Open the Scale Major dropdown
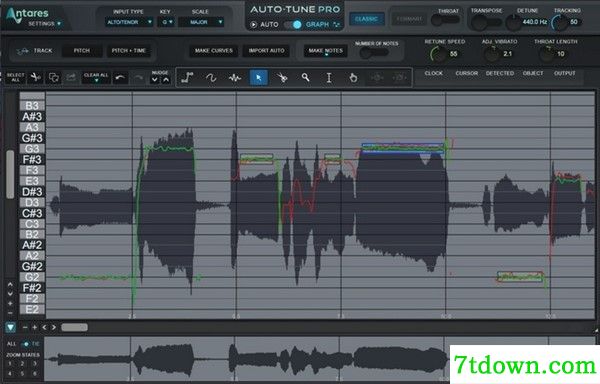600x384 pixels. coord(202,22)
